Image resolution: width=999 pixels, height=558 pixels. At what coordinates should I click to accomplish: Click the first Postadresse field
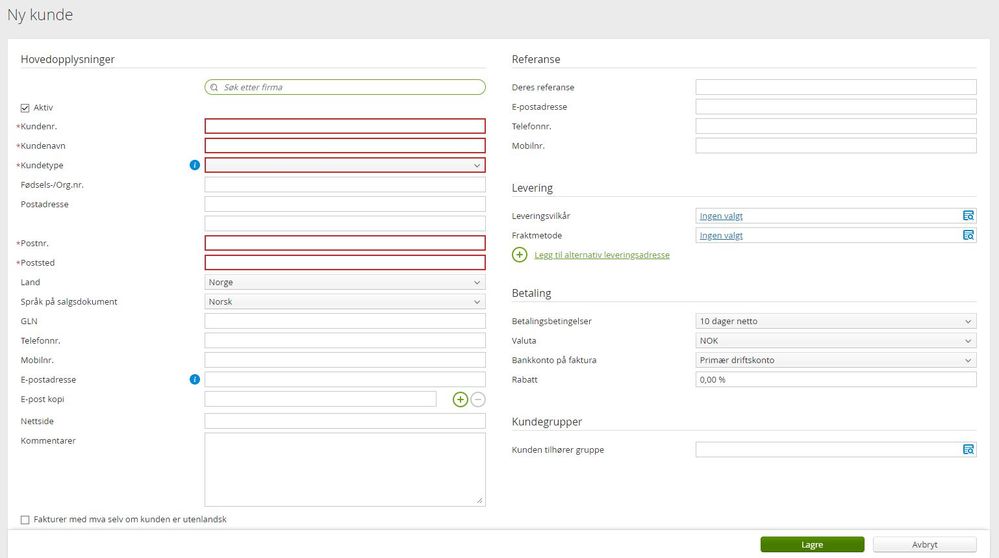pos(345,204)
